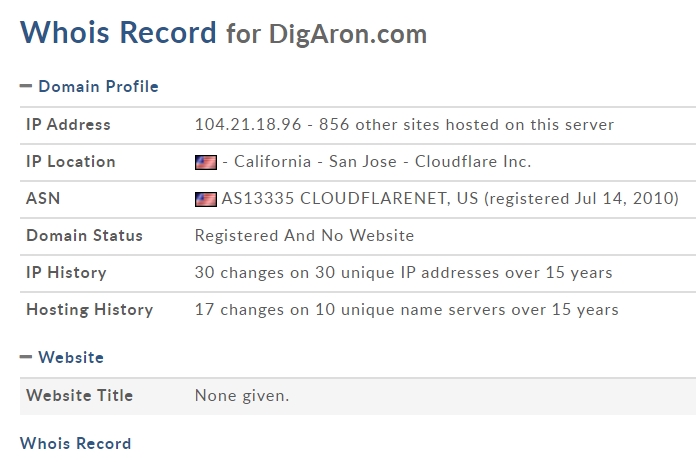Click the California - San Jose location text
This screenshot has width=696, height=462.
click(x=315, y=162)
